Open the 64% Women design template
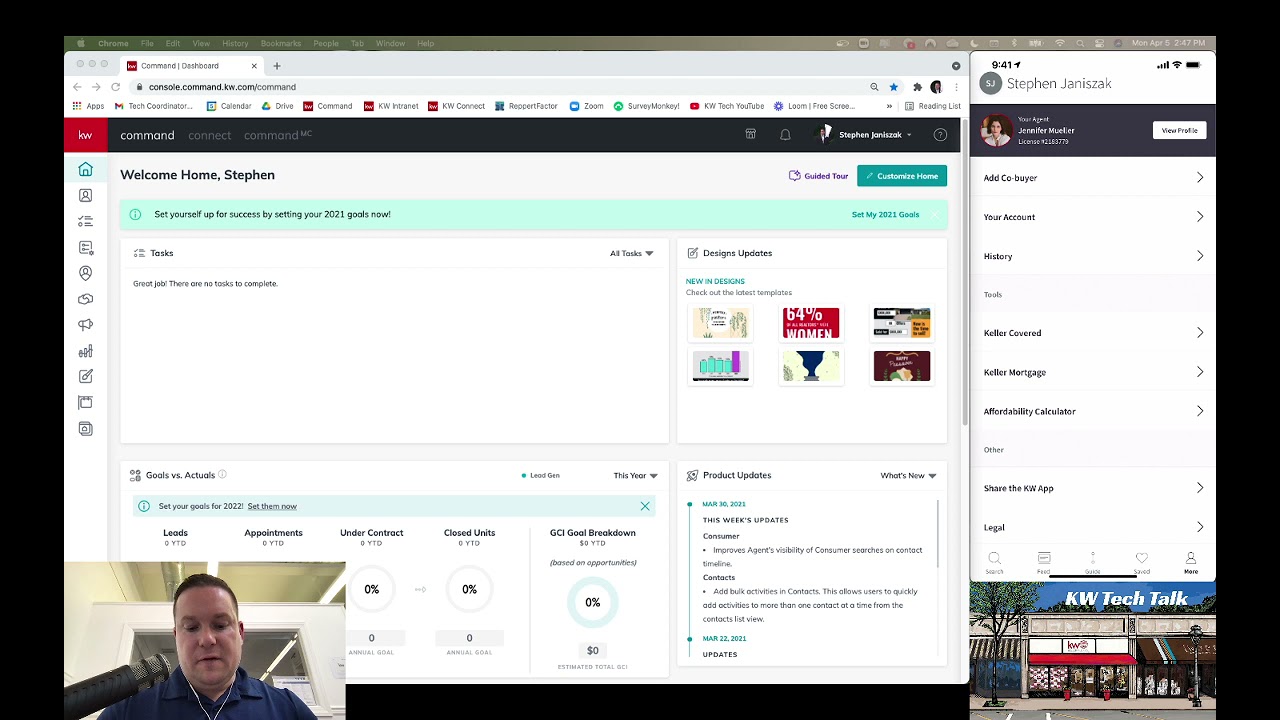Image resolution: width=1280 pixels, height=720 pixels. pos(811,323)
